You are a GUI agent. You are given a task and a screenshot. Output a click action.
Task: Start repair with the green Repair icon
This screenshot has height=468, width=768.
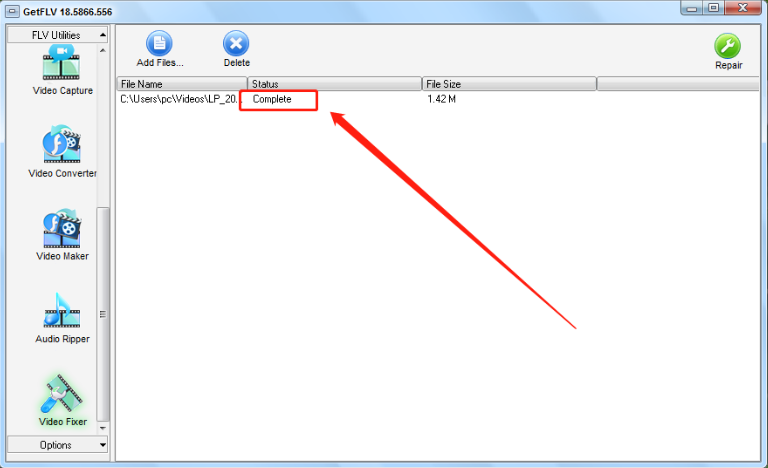click(x=728, y=51)
